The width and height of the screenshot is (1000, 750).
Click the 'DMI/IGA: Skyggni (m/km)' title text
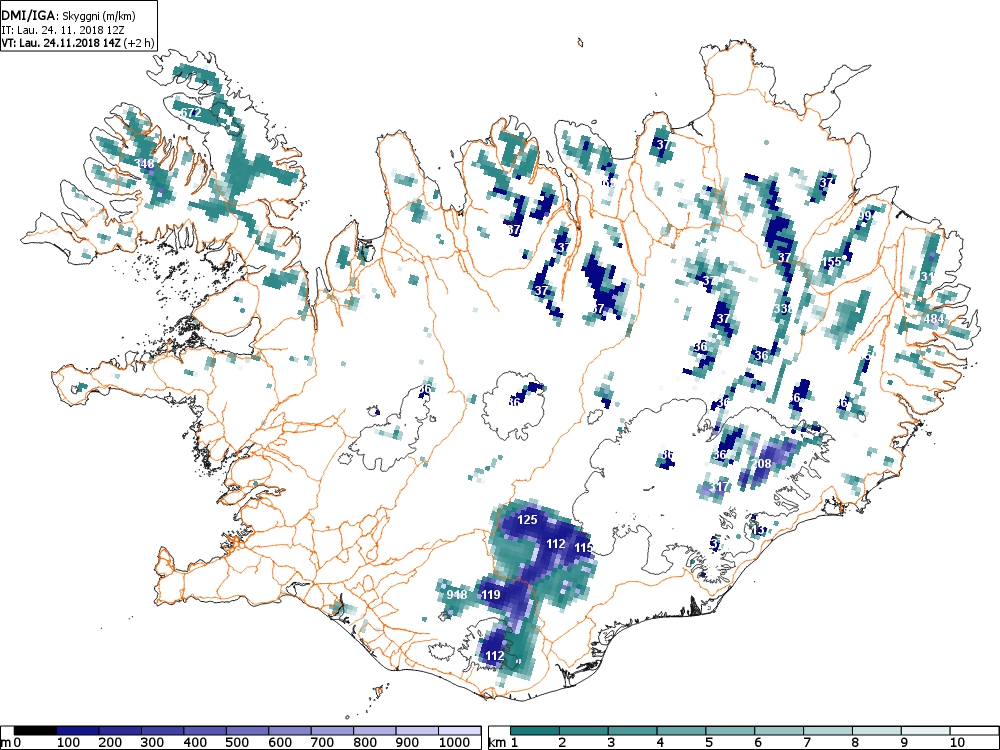click(68, 17)
